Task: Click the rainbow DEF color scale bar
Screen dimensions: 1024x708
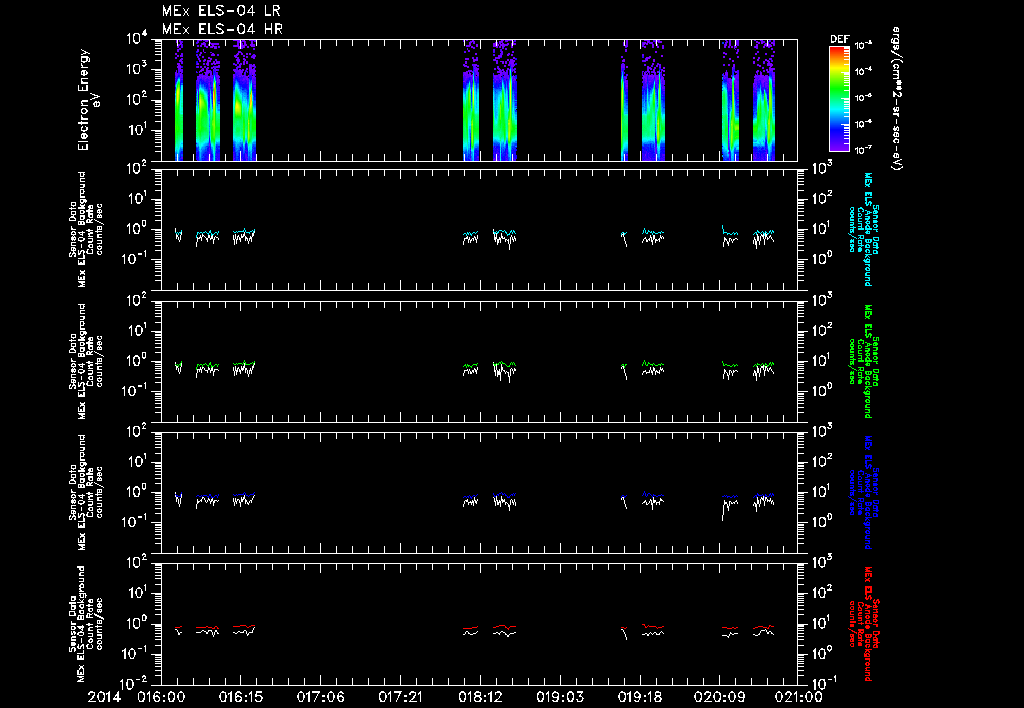Action: 839,99
